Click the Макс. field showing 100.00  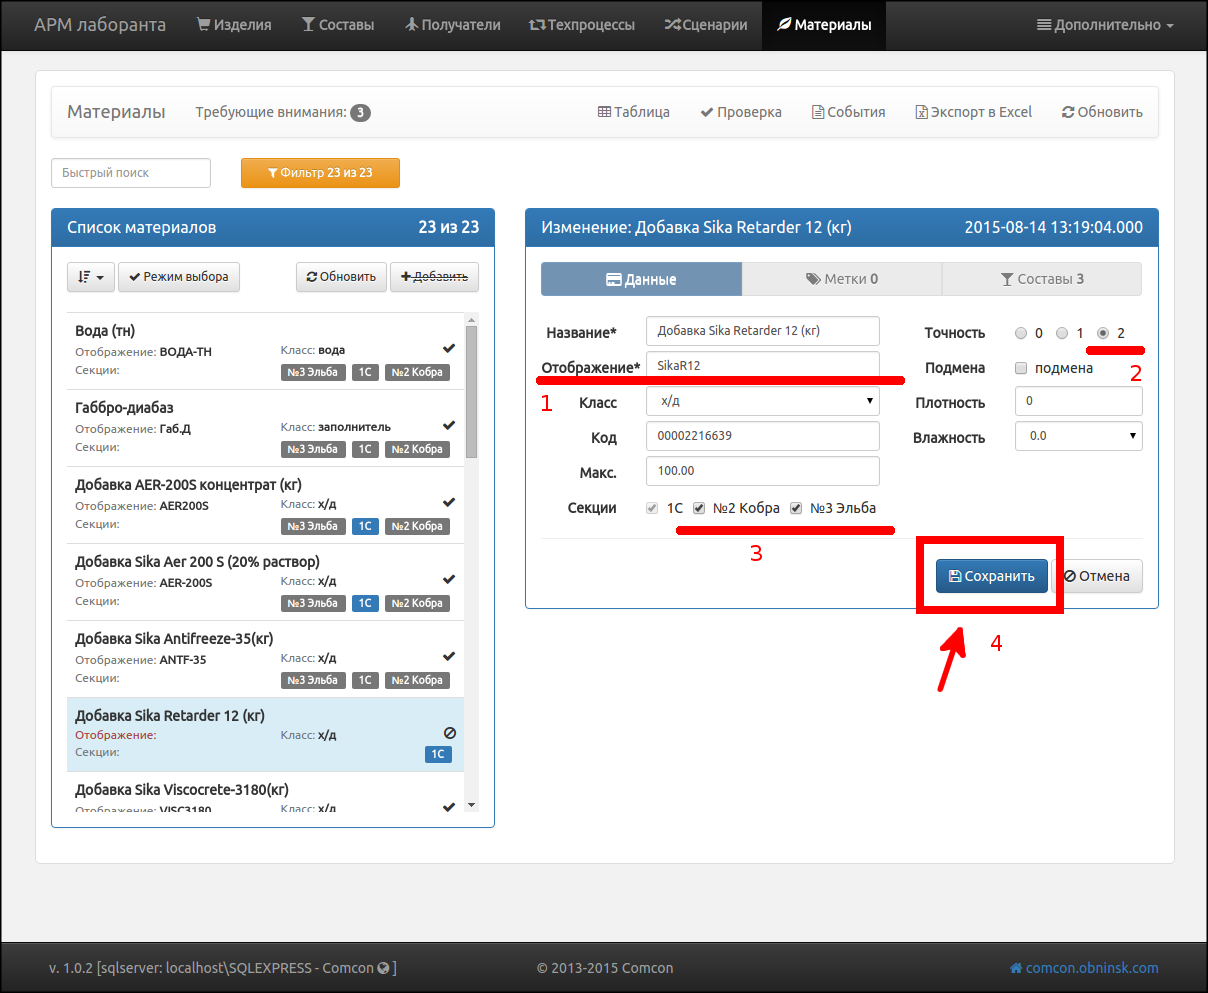(763, 471)
